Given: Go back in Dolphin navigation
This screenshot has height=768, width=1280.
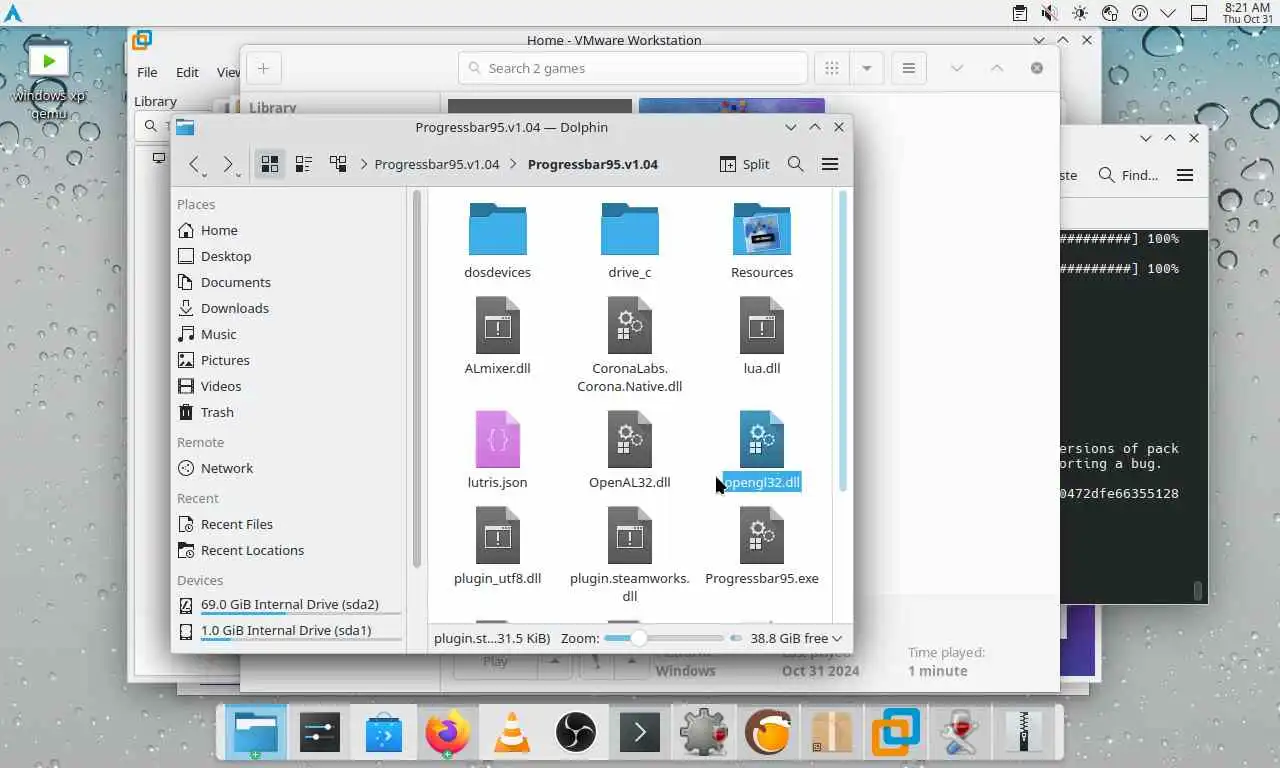Looking at the screenshot, I should point(195,164).
